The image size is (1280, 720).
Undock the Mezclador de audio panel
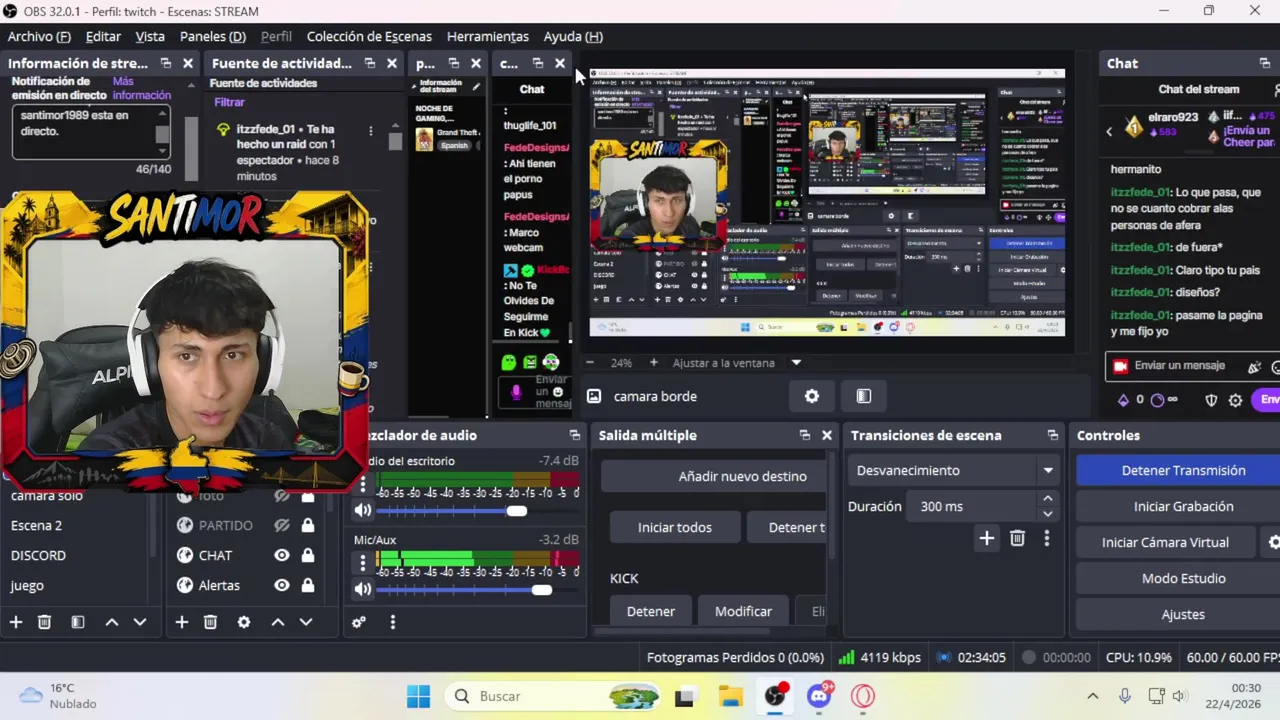[x=574, y=435]
